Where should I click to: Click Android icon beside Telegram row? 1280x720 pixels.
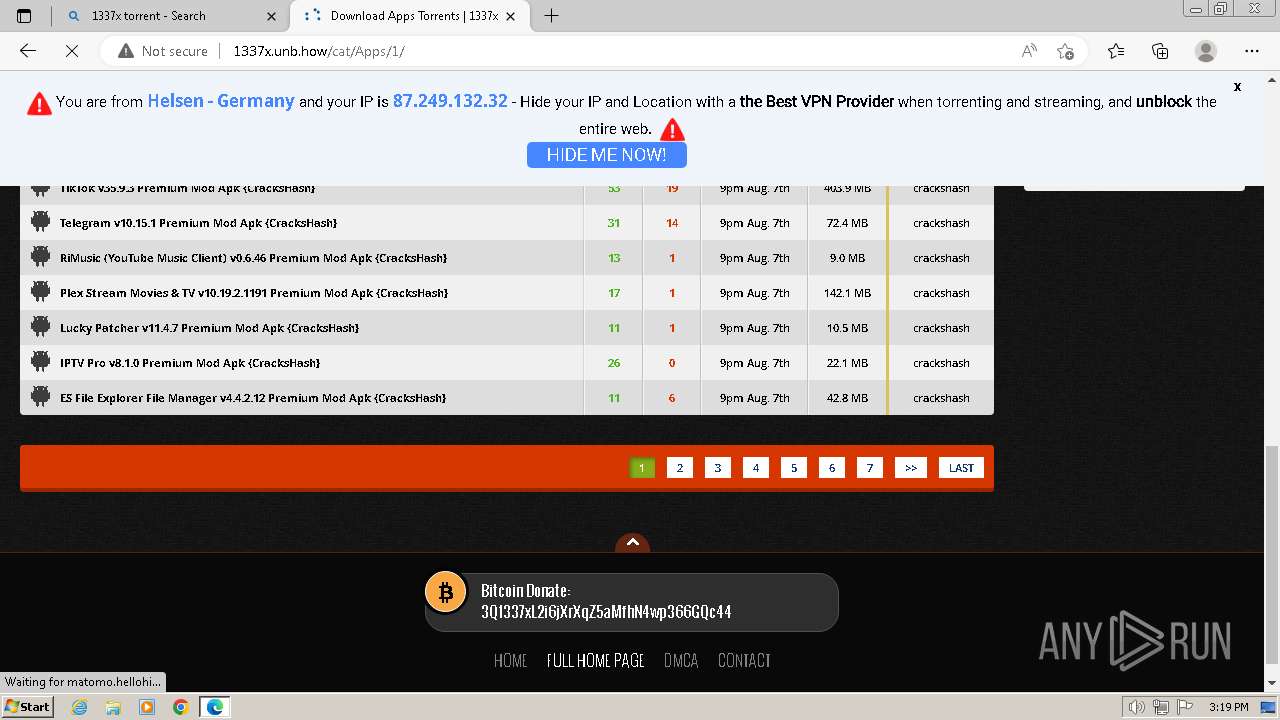pyautogui.click(x=40, y=222)
